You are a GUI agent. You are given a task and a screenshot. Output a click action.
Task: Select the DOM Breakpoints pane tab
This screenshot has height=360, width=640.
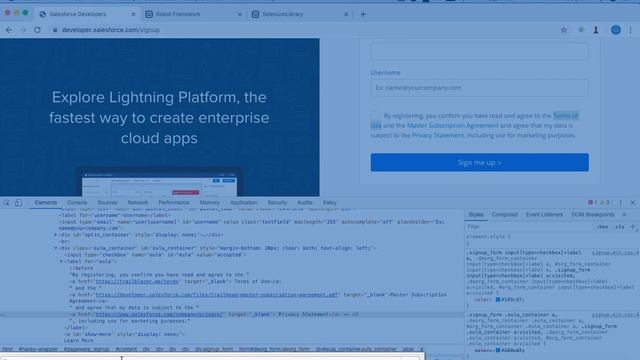(x=593, y=215)
